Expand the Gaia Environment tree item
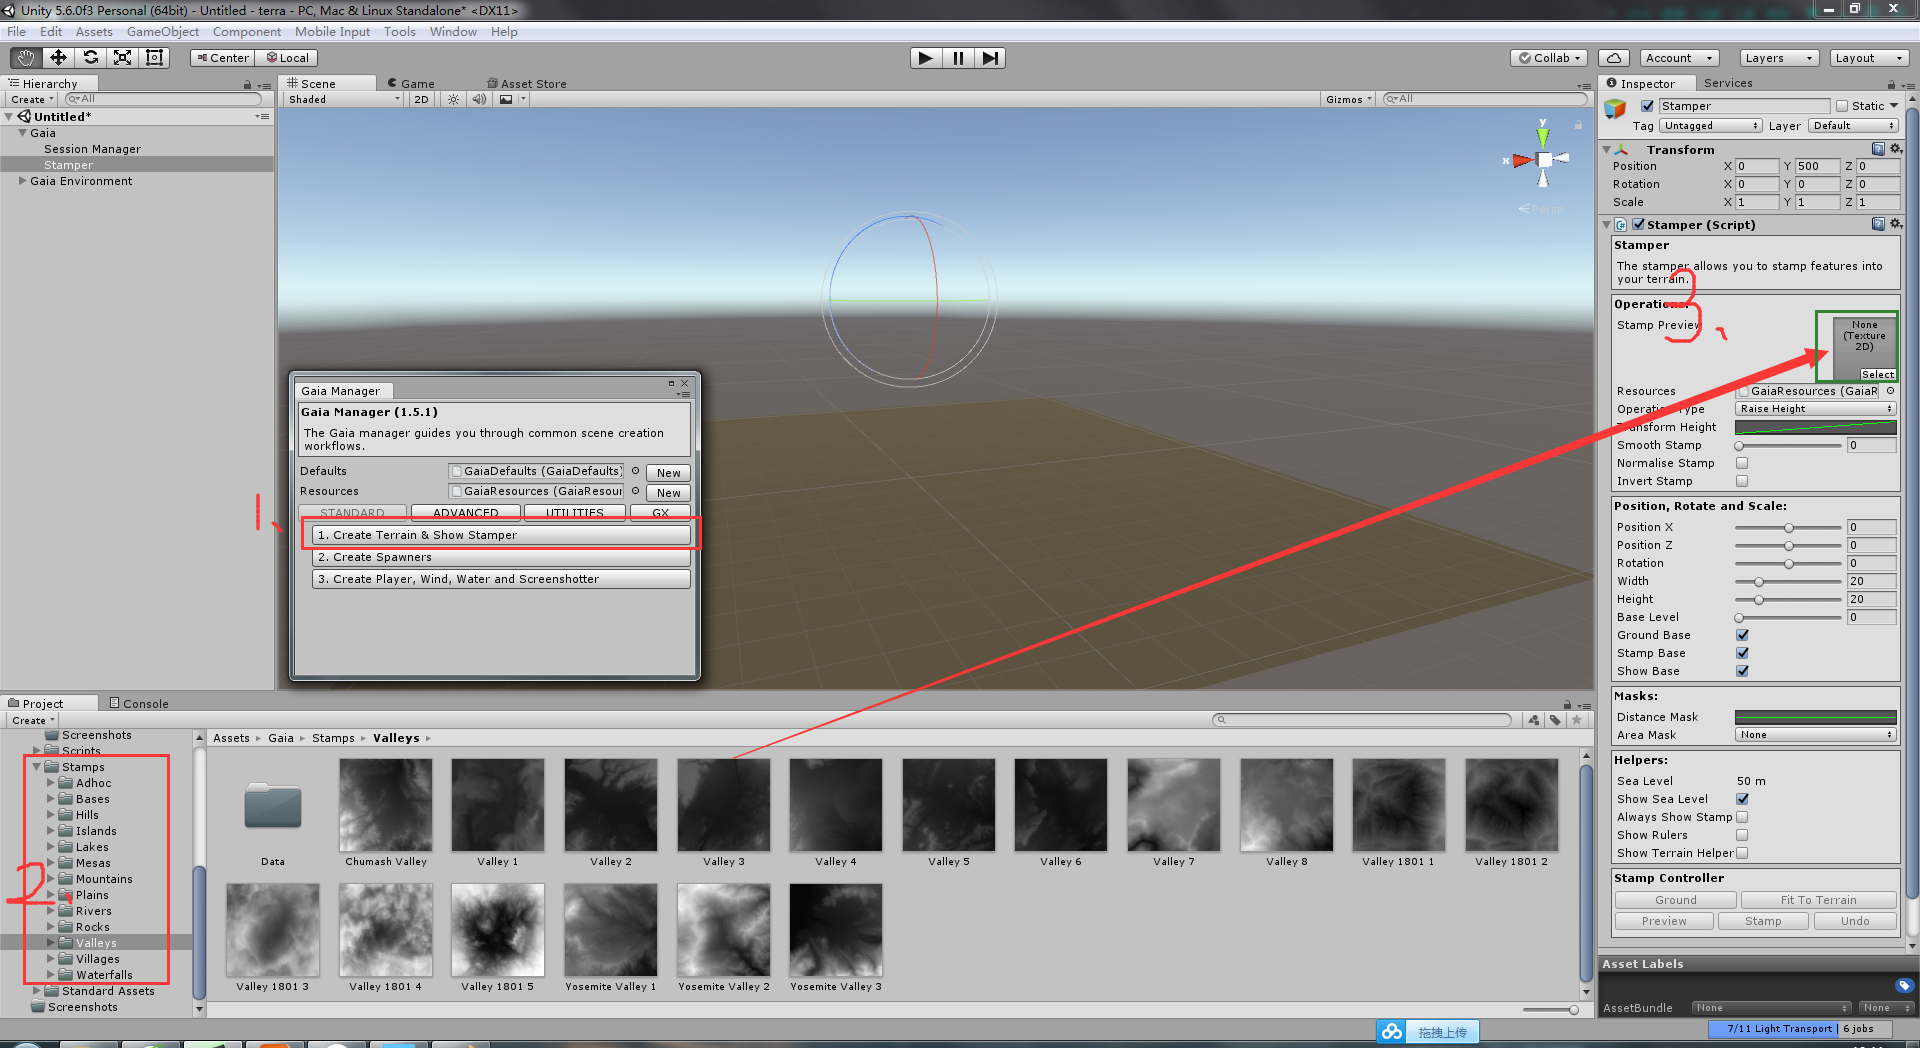 22,181
